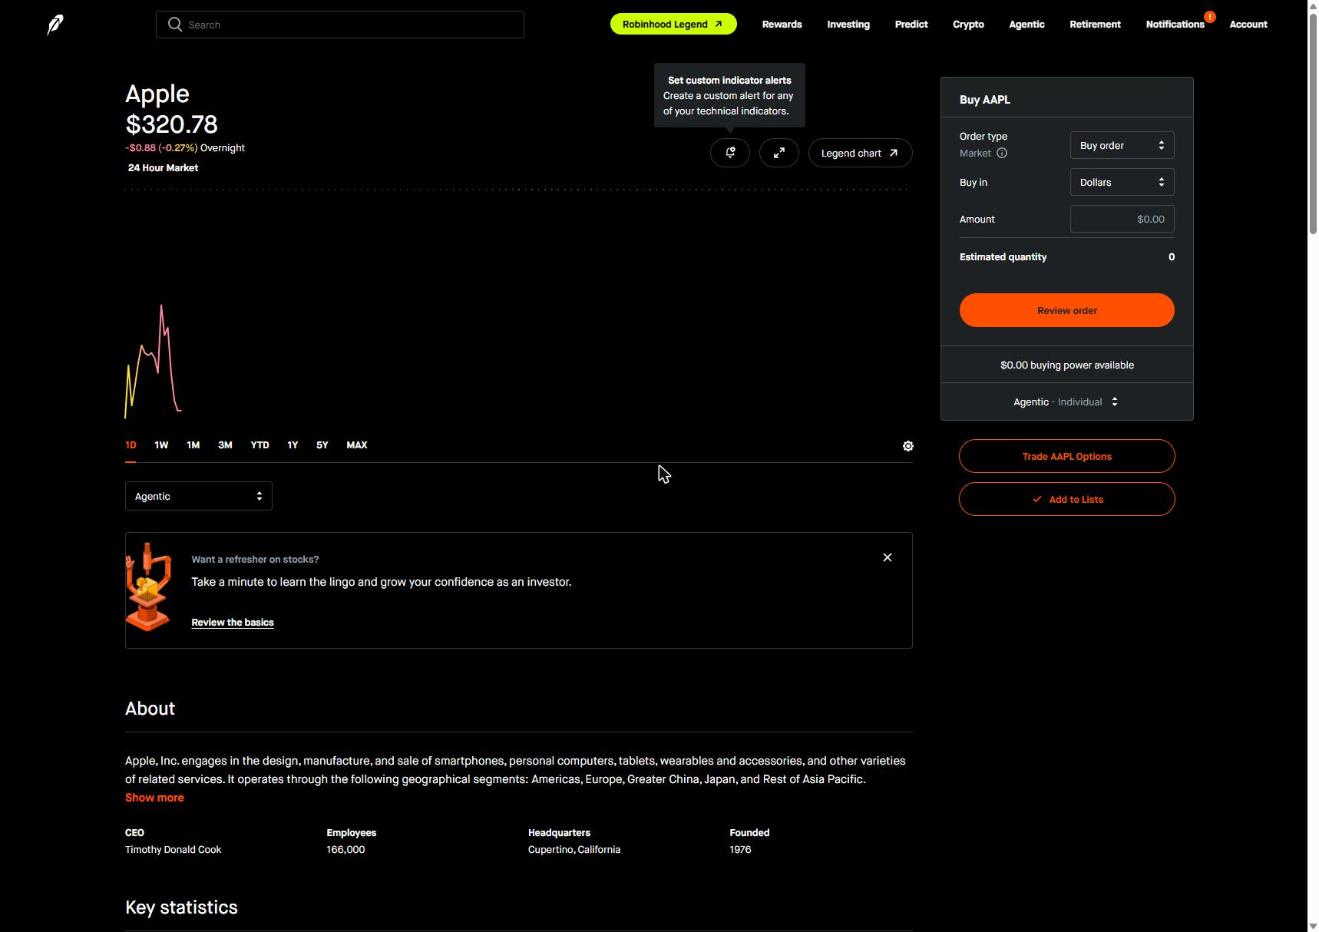Click $0.00 buying power available text

coord(1067,365)
